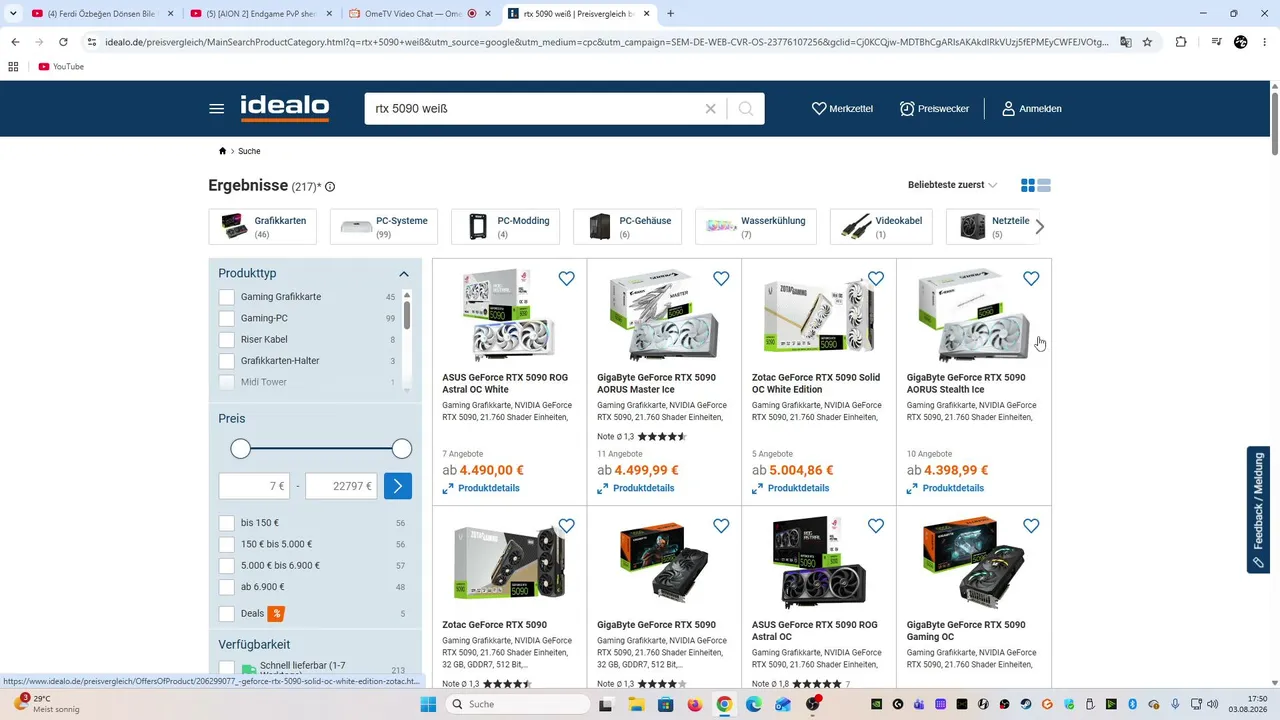The height and width of the screenshot is (720, 1280).
Task: Open the Windows Start menu
Action: pyautogui.click(x=428, y=704)
